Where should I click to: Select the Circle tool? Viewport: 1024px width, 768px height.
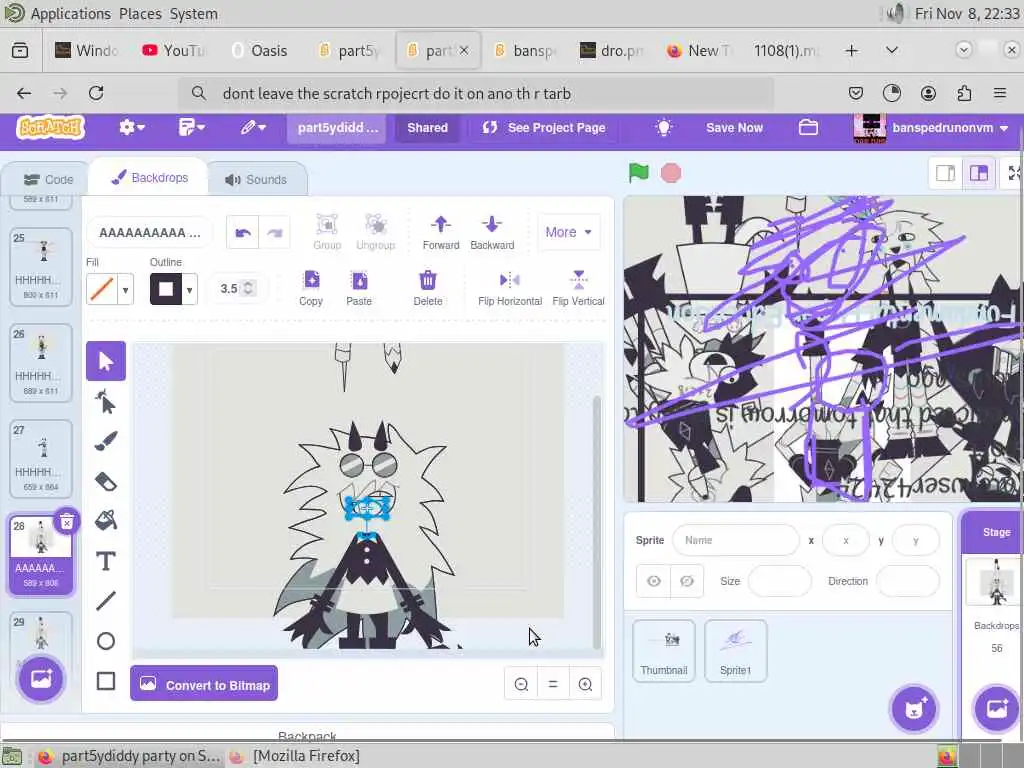(x=106, y=641)
